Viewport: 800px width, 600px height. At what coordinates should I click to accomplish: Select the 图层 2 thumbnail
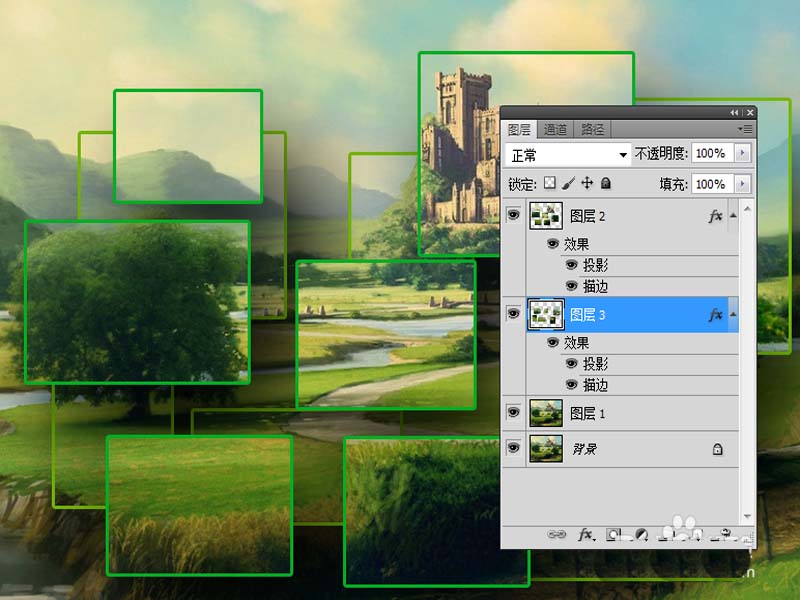pos(546,216)
